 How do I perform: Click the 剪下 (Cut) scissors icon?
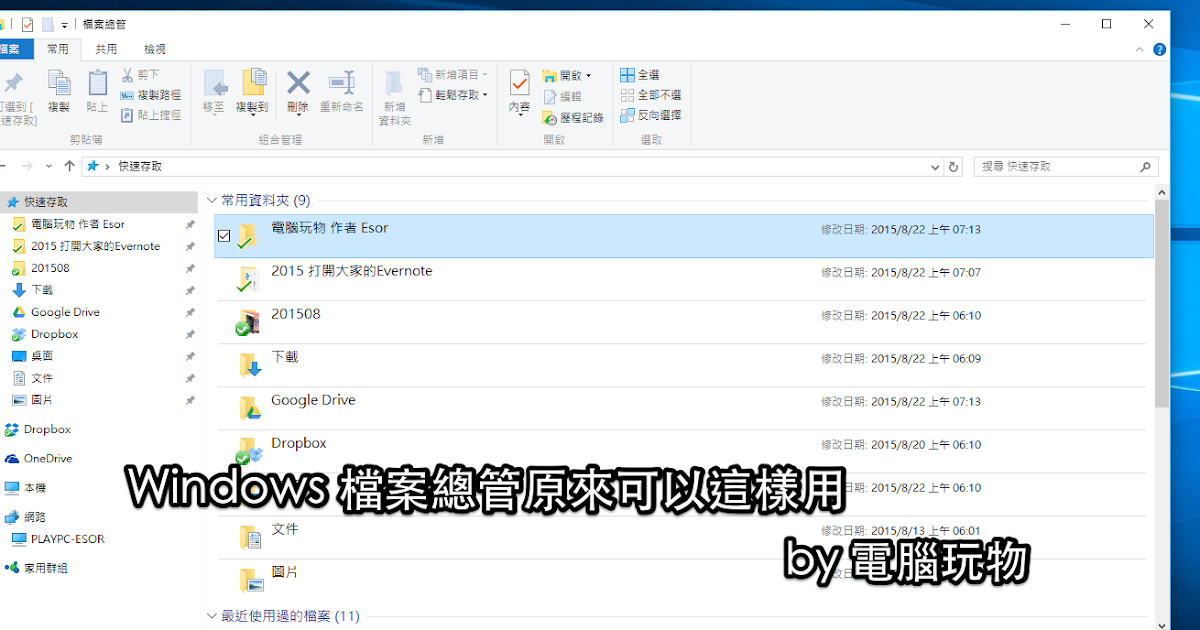coord(127,74)
